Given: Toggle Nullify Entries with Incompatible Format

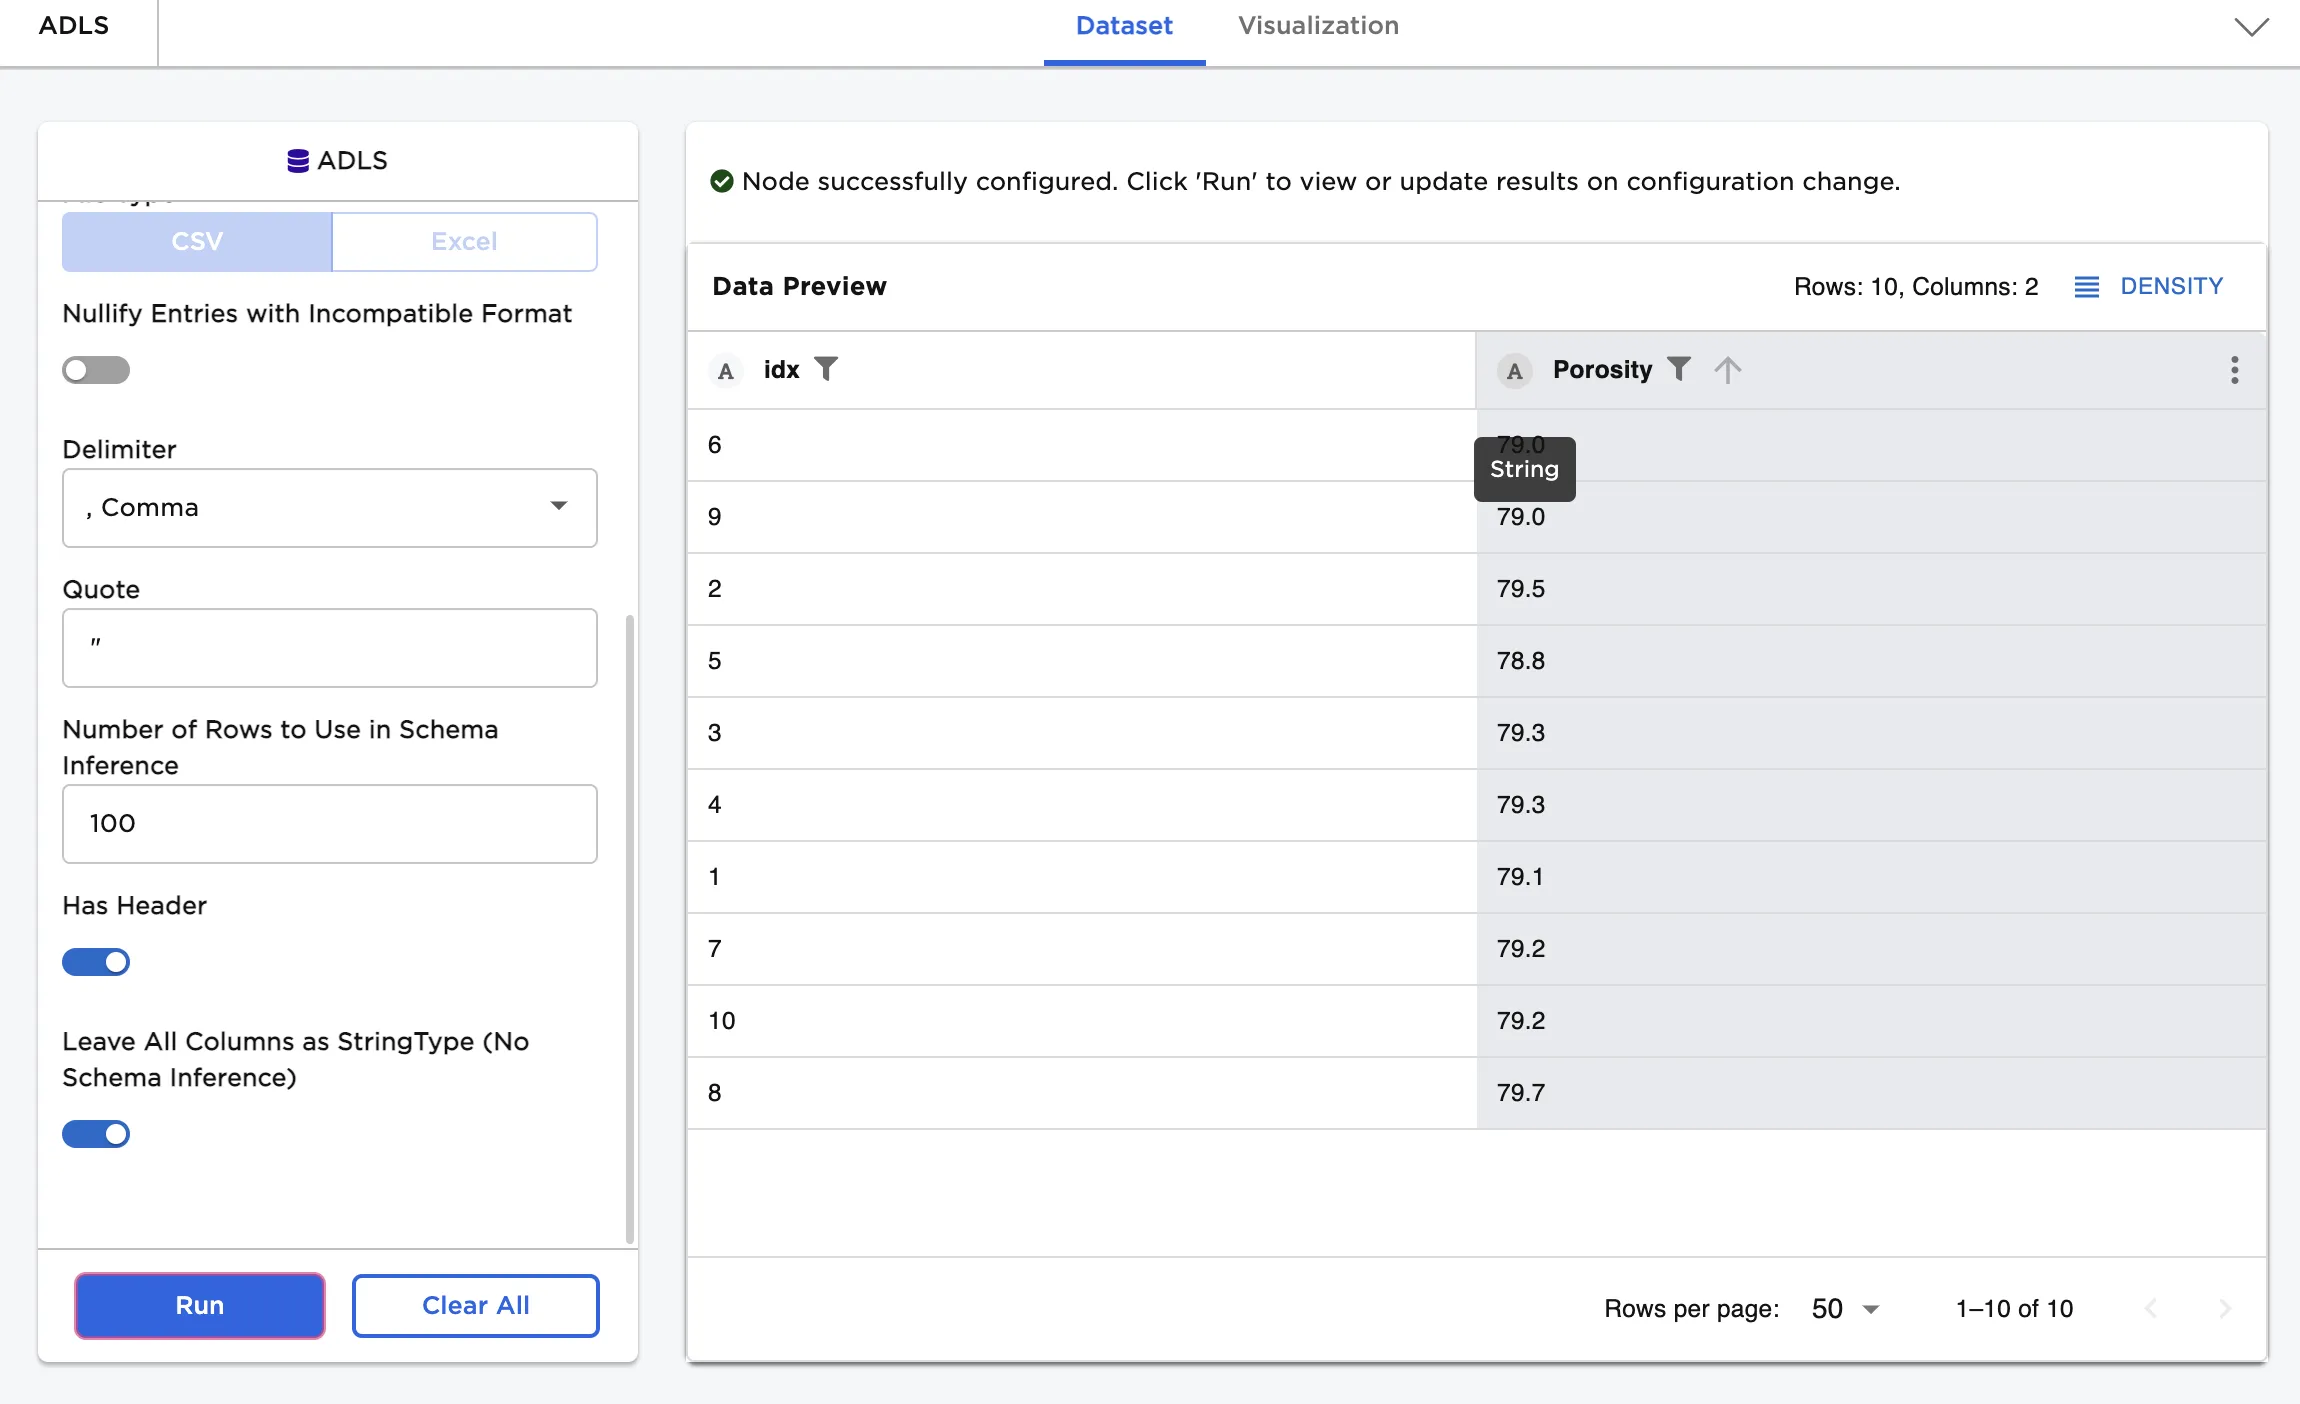Looking at the screenshot, I should 96,370.
